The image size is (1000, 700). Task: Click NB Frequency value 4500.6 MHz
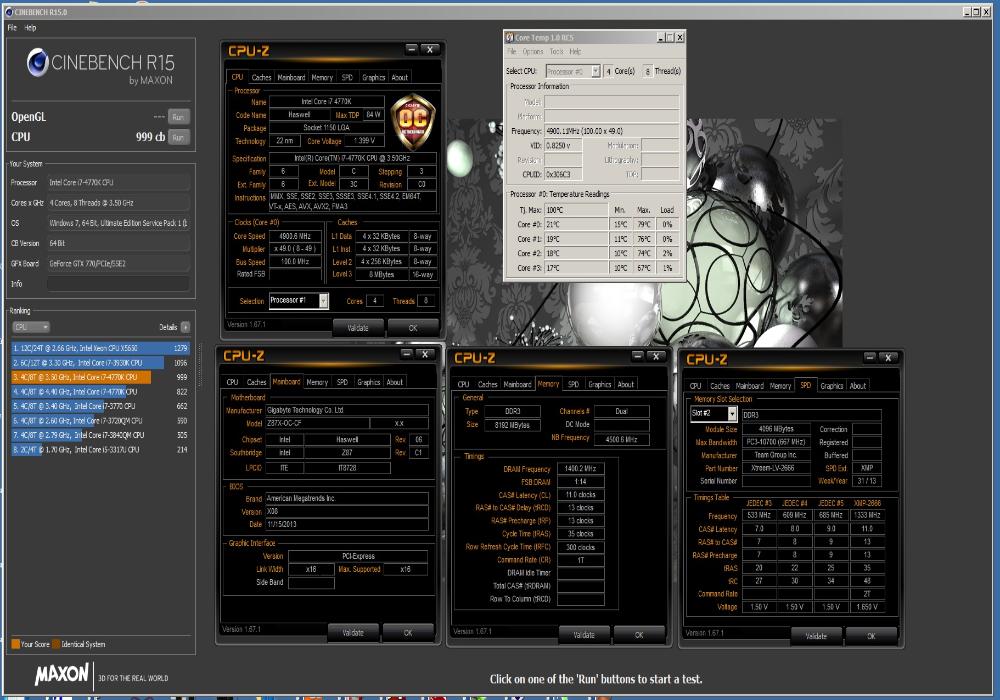pos(621,439)
